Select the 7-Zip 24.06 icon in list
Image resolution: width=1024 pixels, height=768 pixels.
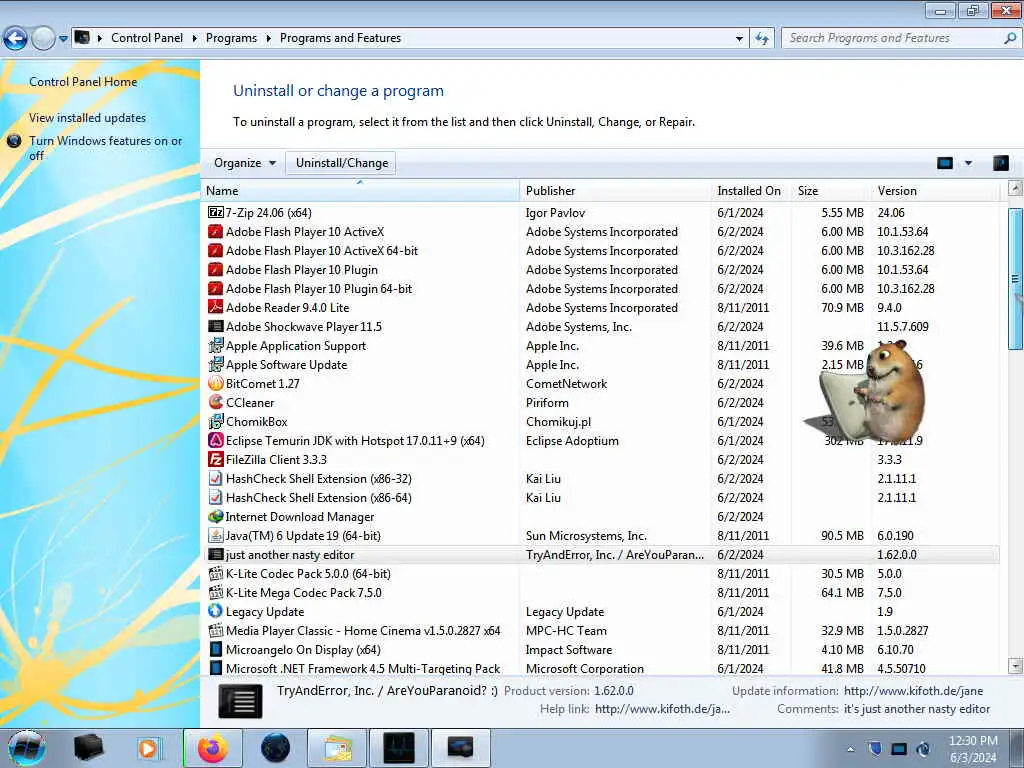pos(216,212)
